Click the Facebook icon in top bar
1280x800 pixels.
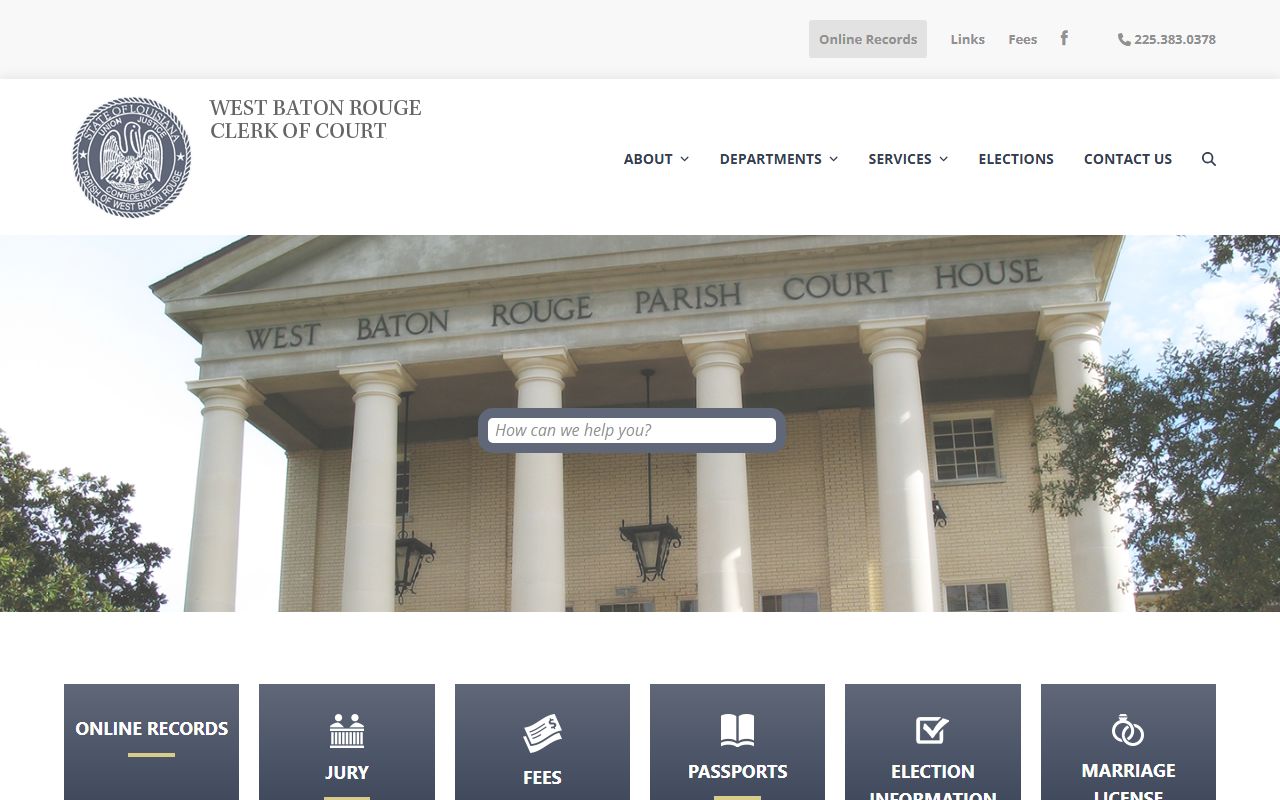(1064, 38)
